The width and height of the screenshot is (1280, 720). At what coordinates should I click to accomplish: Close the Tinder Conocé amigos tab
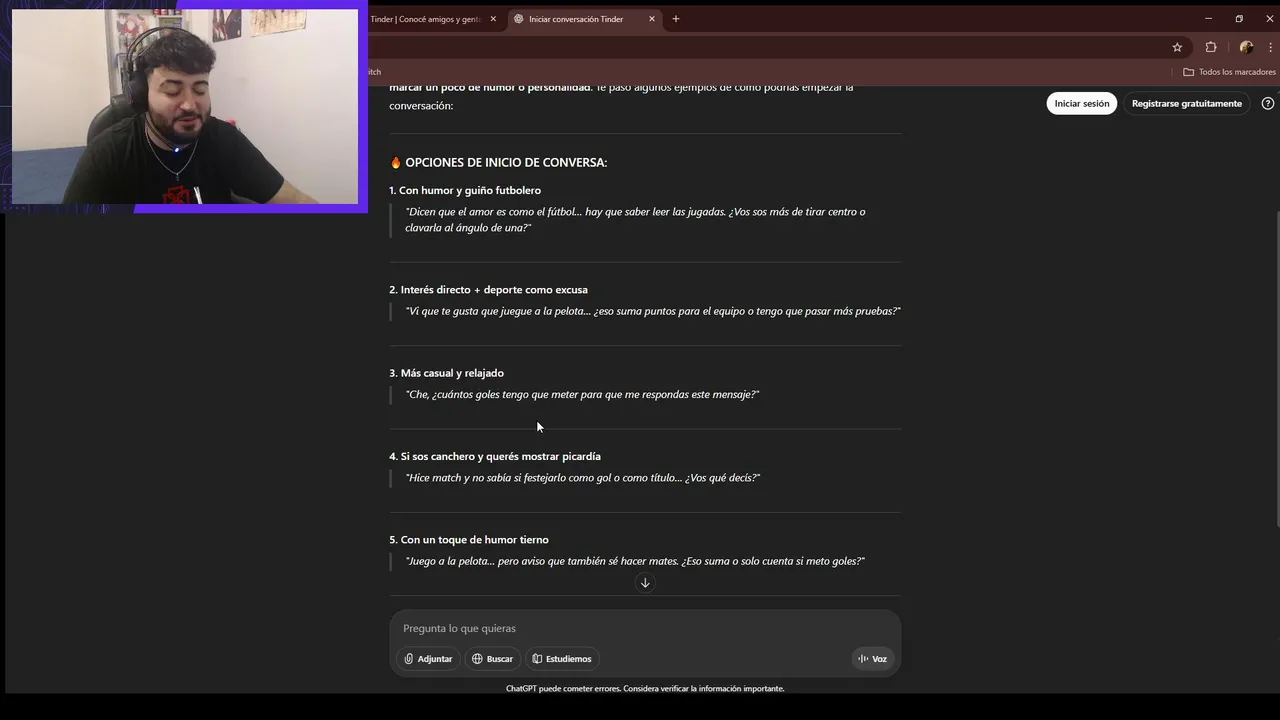click(x=493, y=19)
